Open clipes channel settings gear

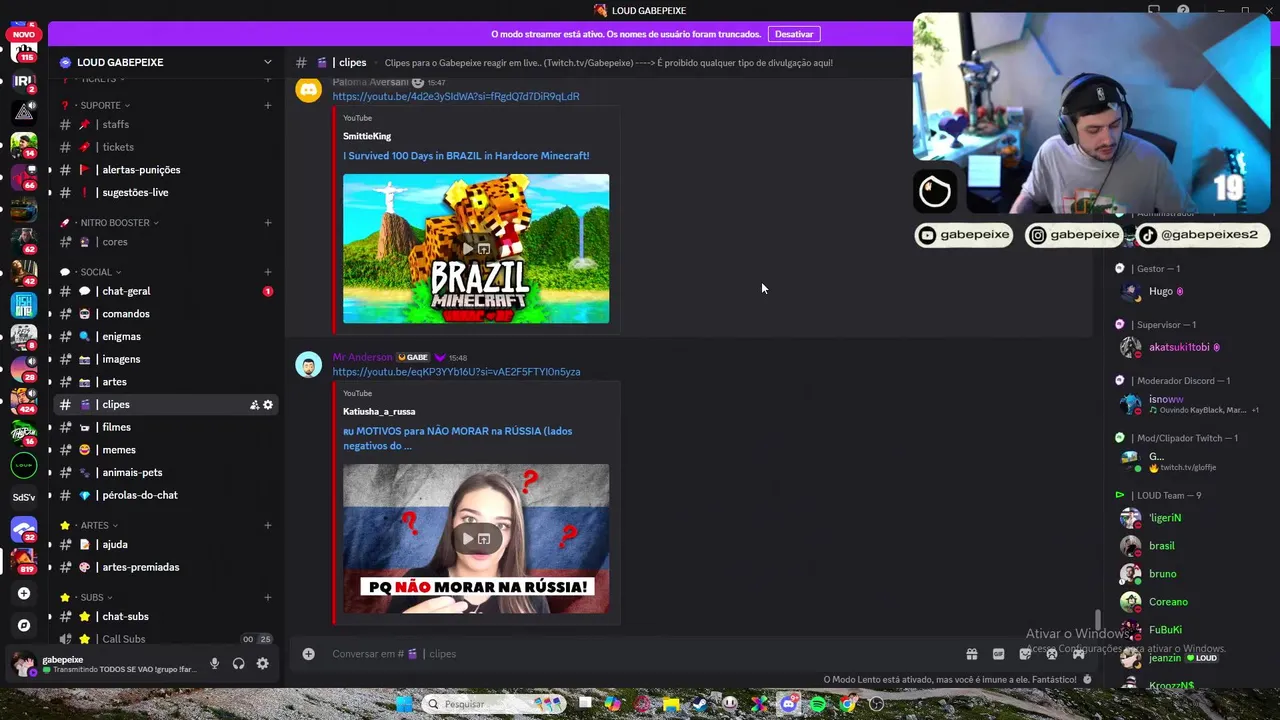click(268, 405)
